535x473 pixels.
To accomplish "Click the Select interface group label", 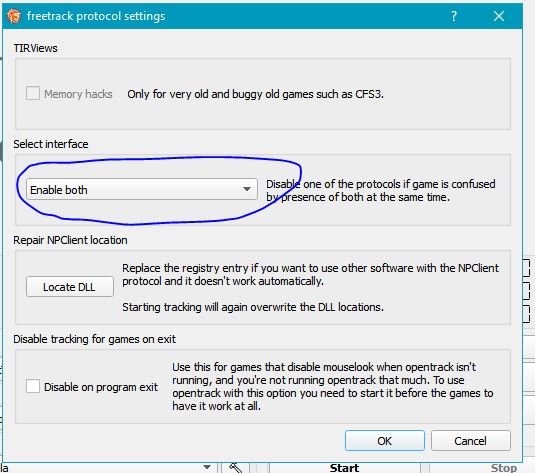I will click(51, 144).
